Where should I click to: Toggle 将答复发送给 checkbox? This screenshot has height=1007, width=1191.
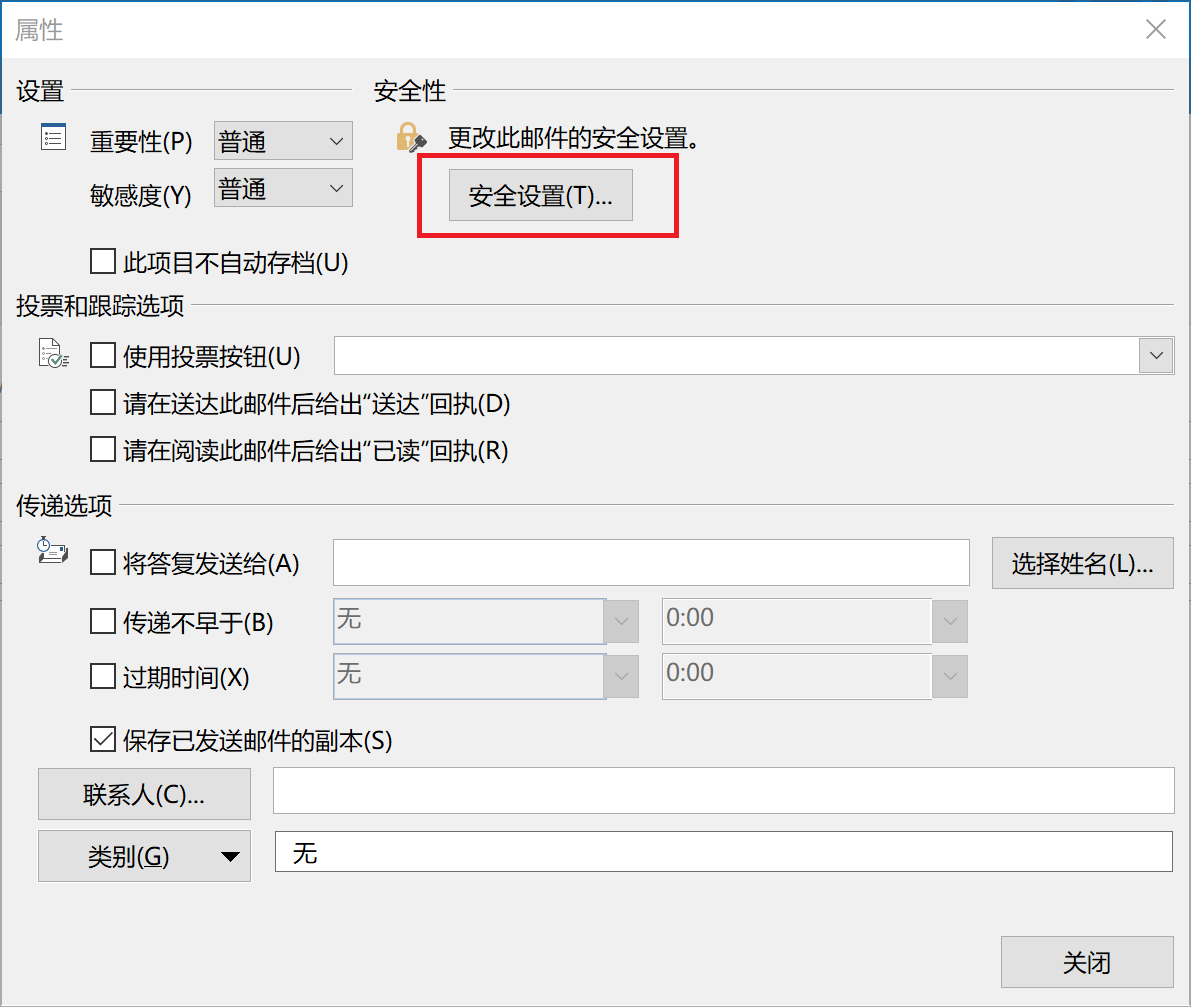point(103,563)
